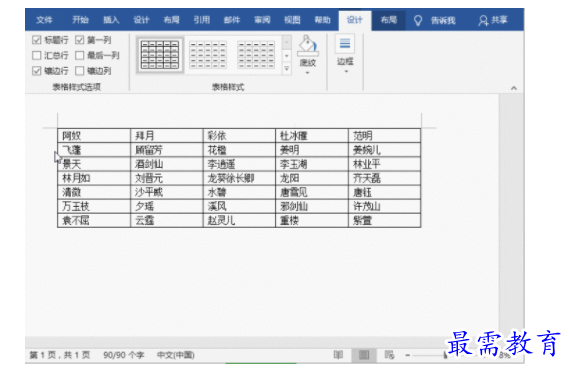
Task: Enable the 镶边列 checkbox
Action: click(x=80, y=70)
